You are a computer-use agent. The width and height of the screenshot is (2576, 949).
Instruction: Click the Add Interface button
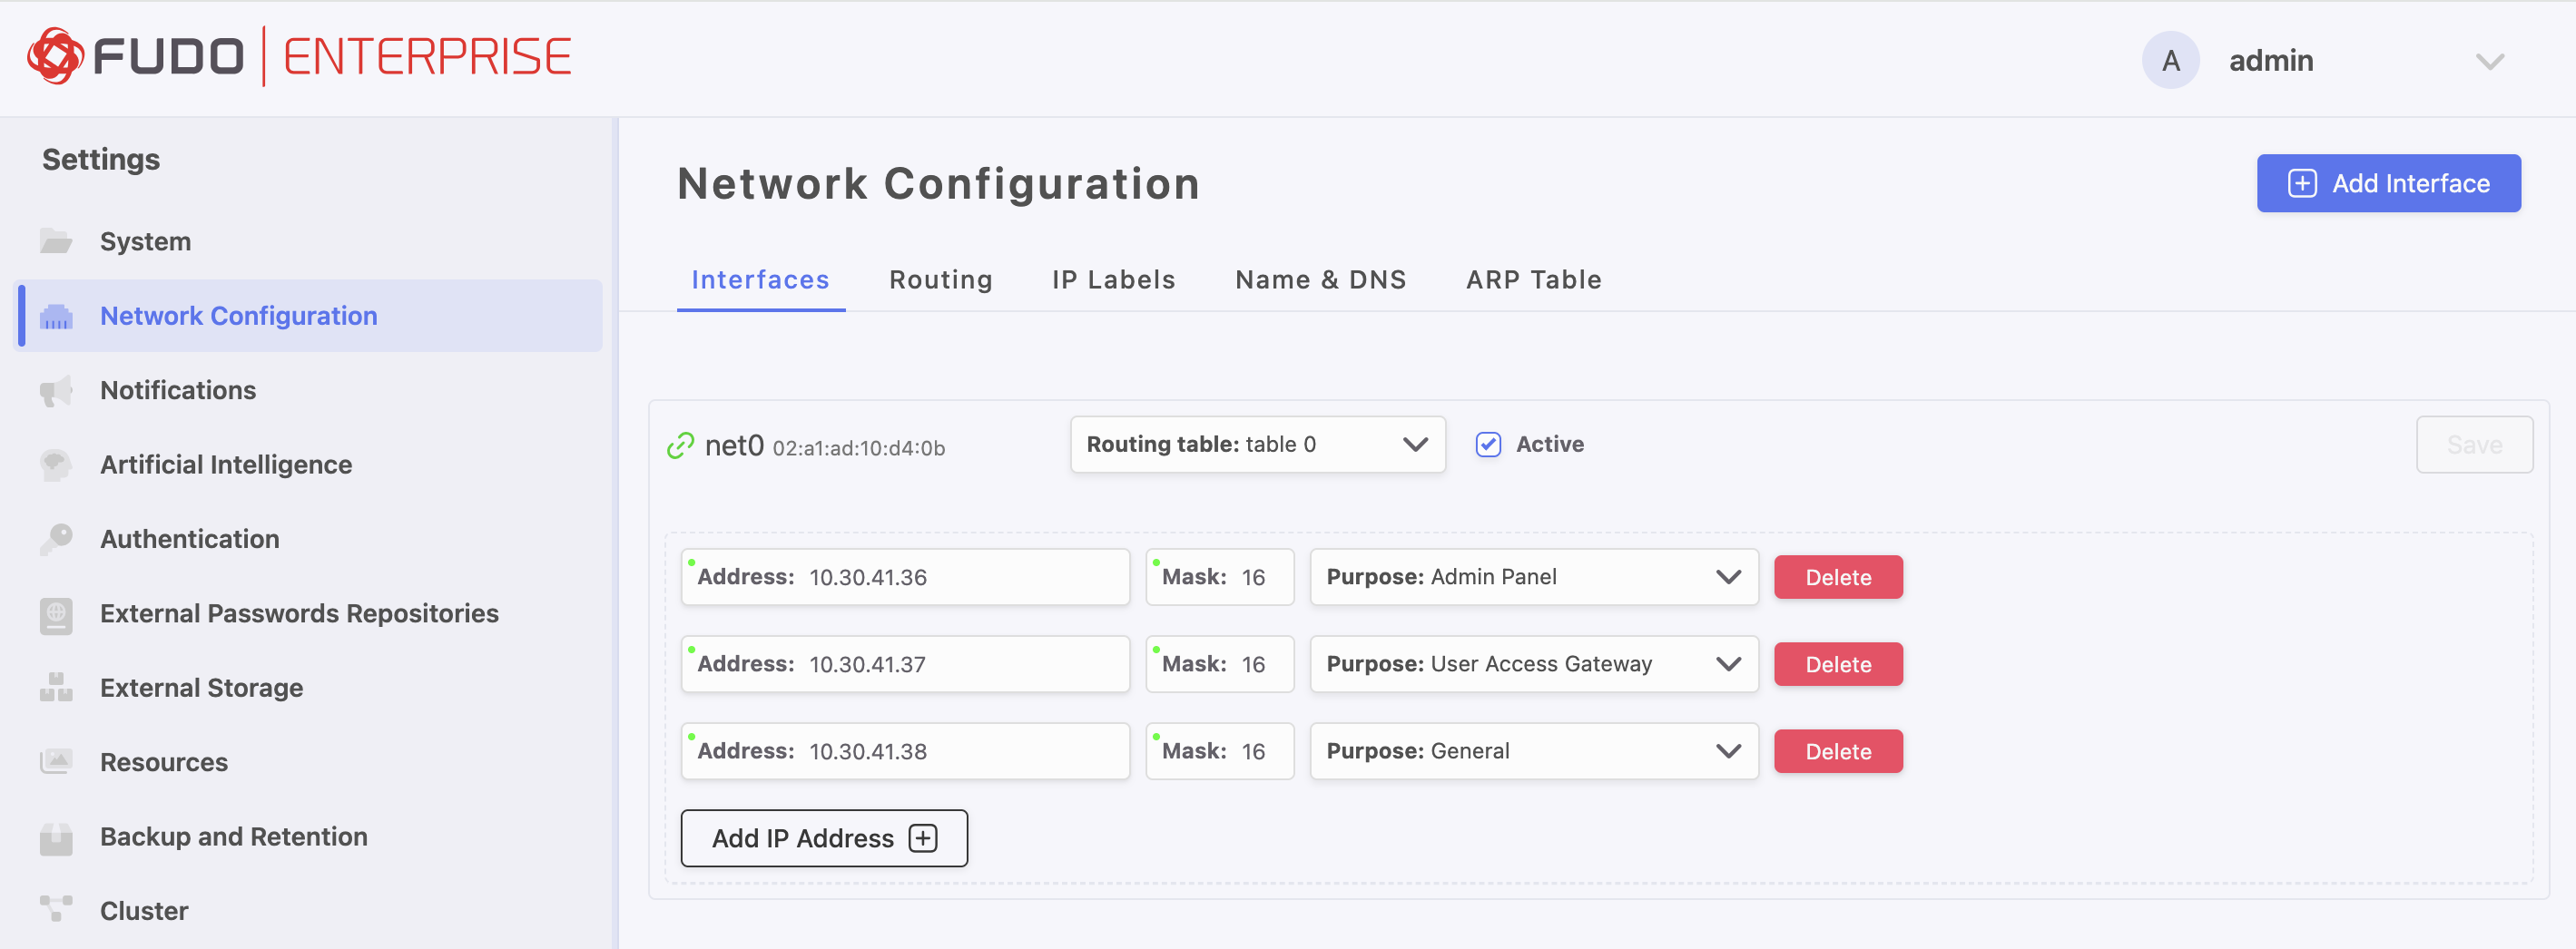2387,183
